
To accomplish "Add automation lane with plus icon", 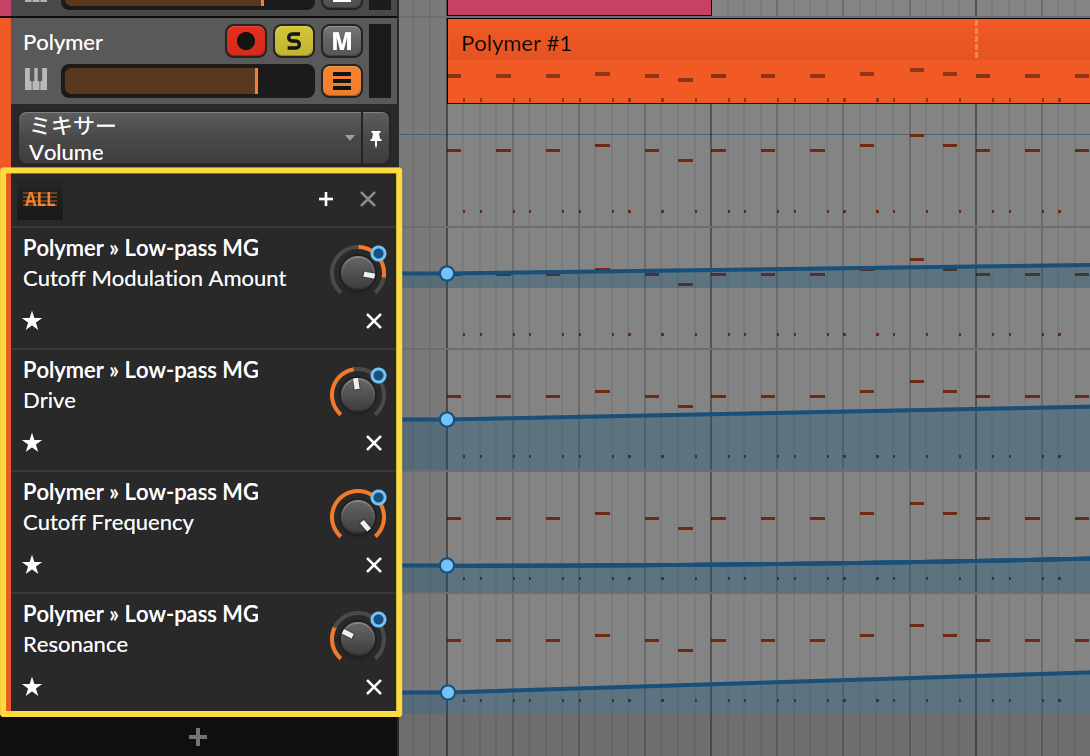I will coord(326,199).
